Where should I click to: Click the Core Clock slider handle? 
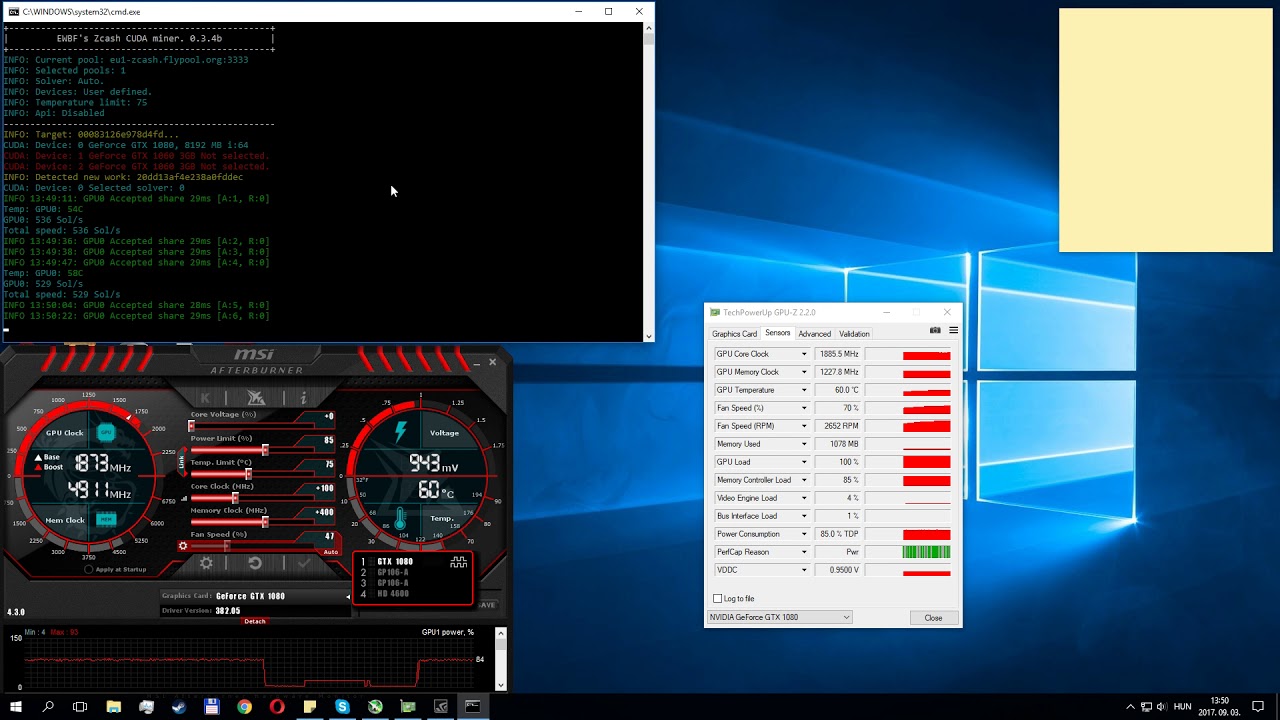pyautogui.click(x=235, y=498)
